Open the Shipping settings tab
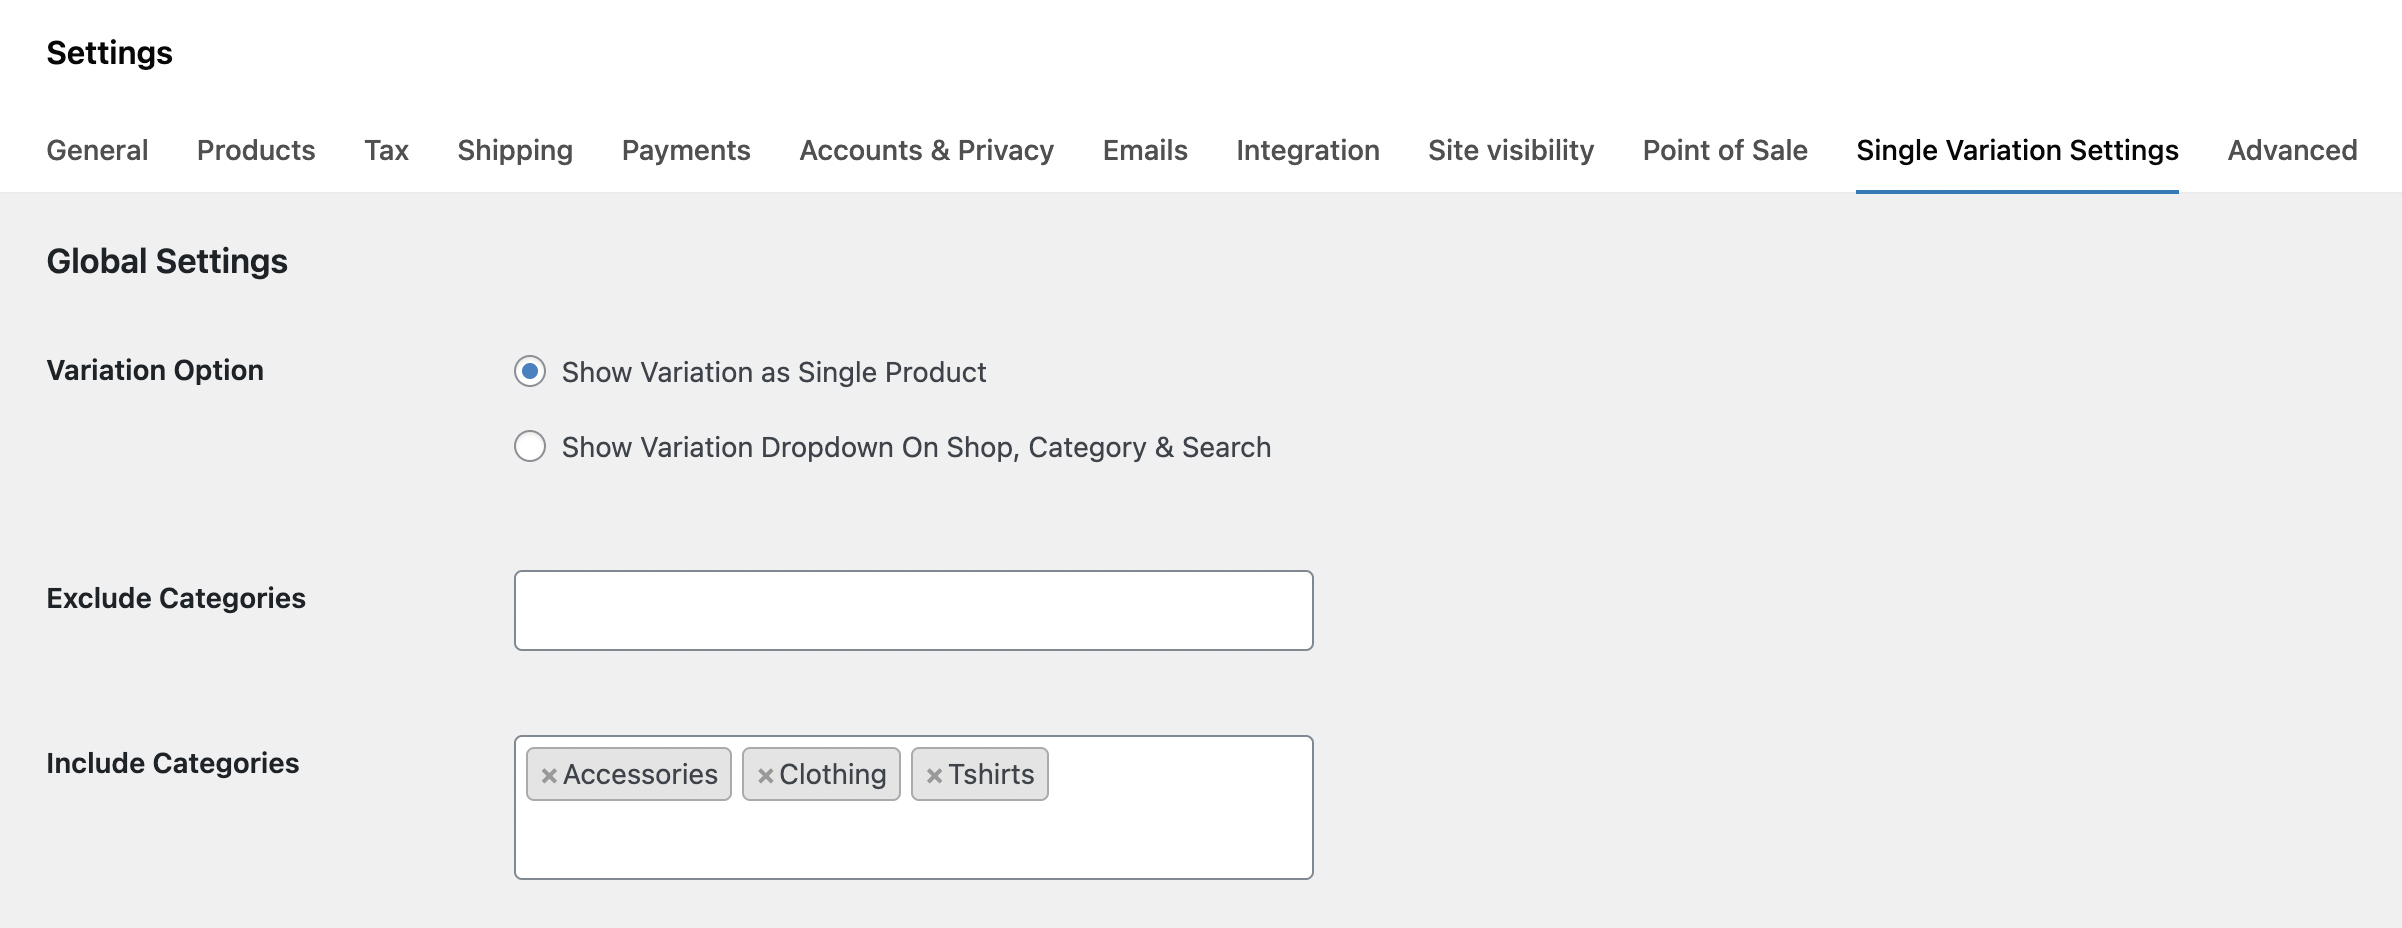 [515, 150]
